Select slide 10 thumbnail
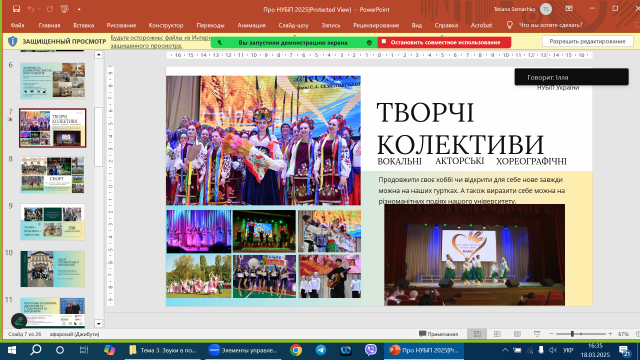Viewport: 640px width, 360px height. pos(53,269)
